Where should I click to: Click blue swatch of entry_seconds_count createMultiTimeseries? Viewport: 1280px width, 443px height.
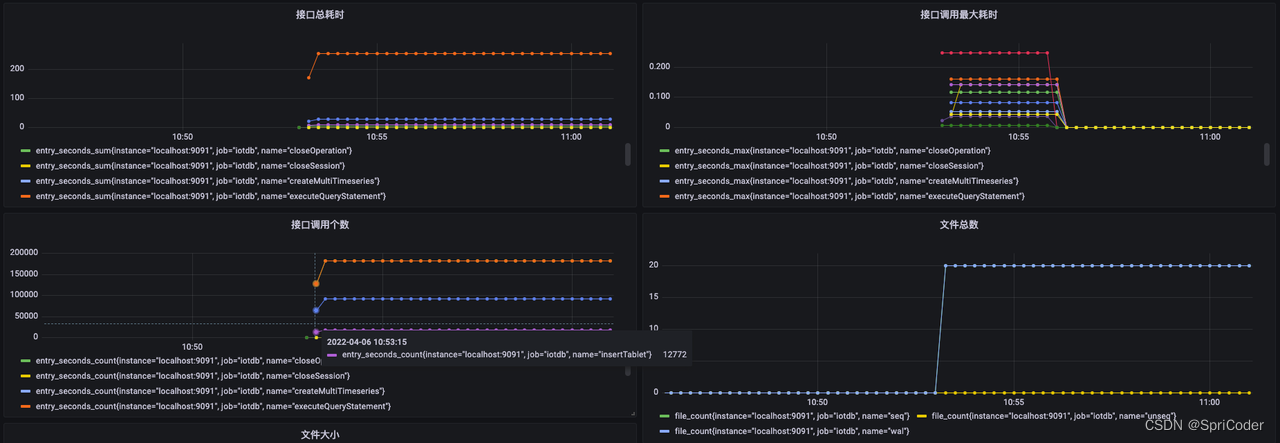coord(25,390)
